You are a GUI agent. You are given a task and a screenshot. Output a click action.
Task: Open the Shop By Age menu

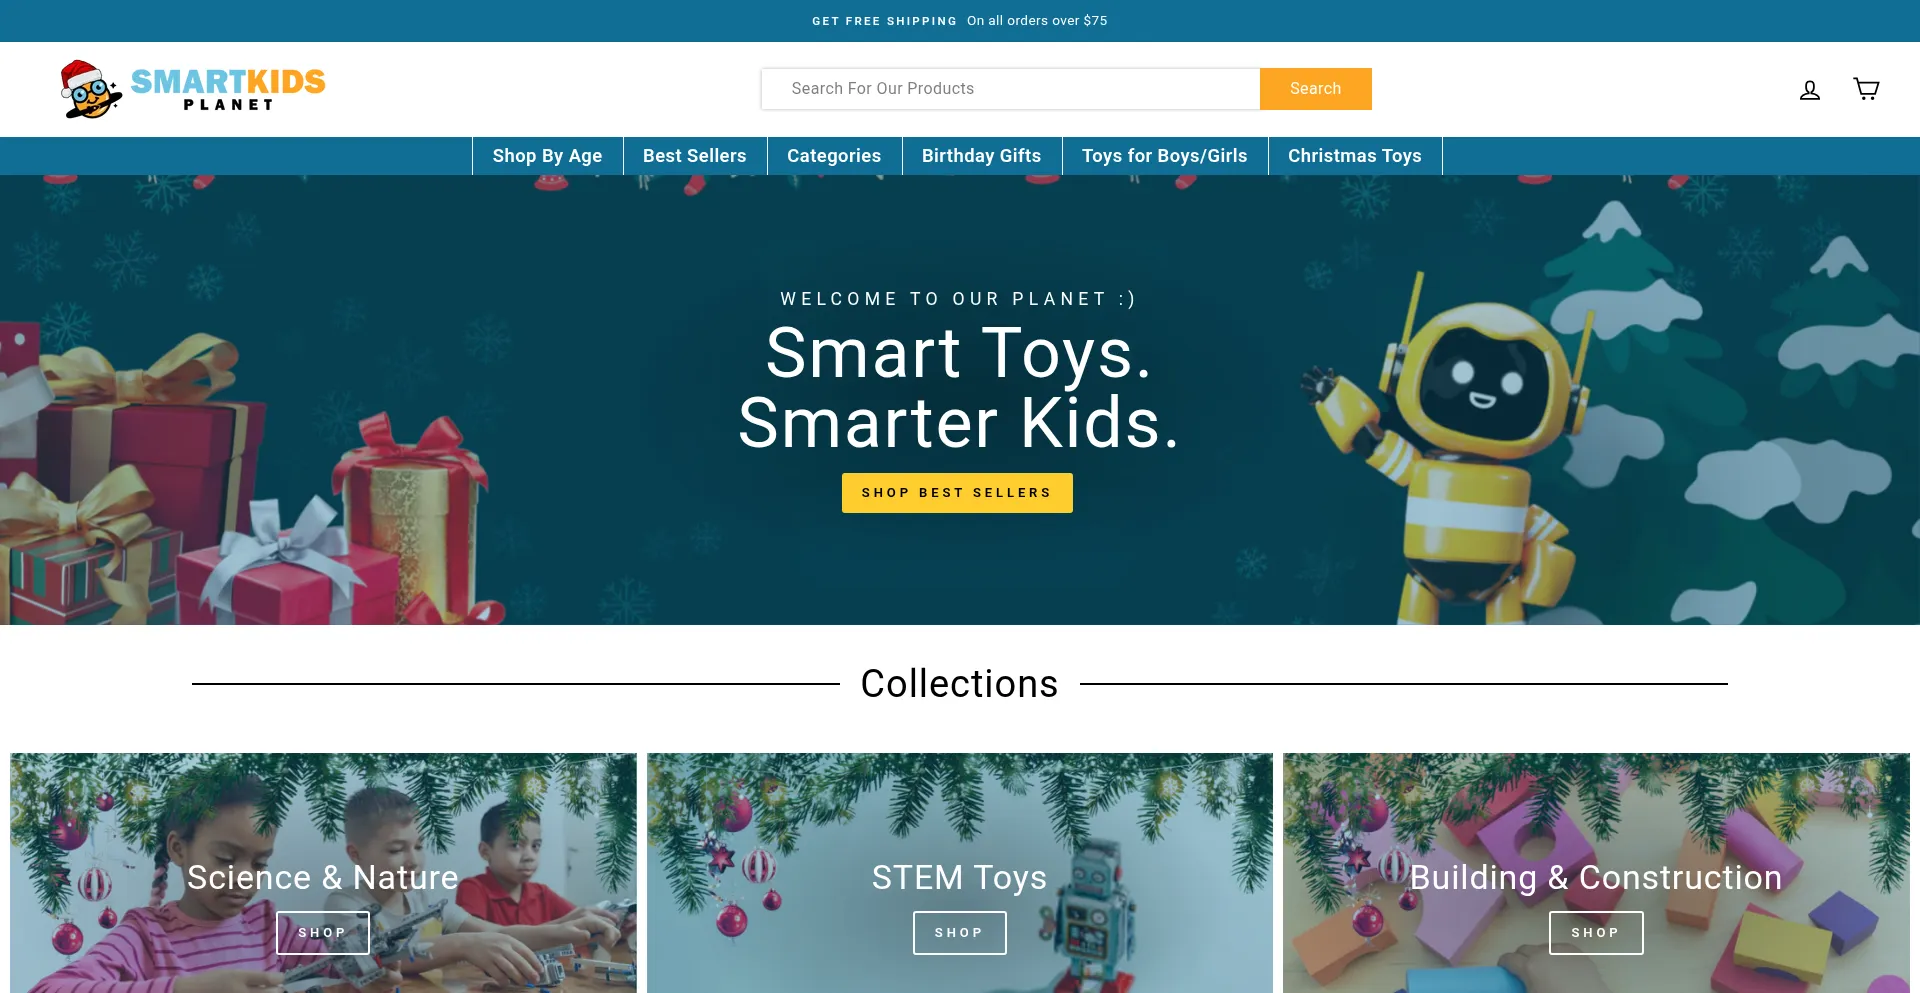[547, 156]
